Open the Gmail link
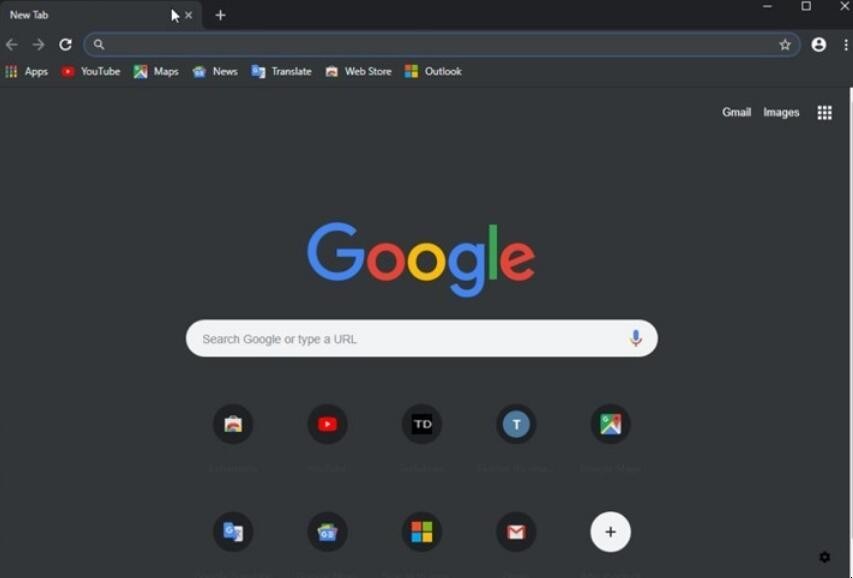853x578 pixels. point(736,112)
